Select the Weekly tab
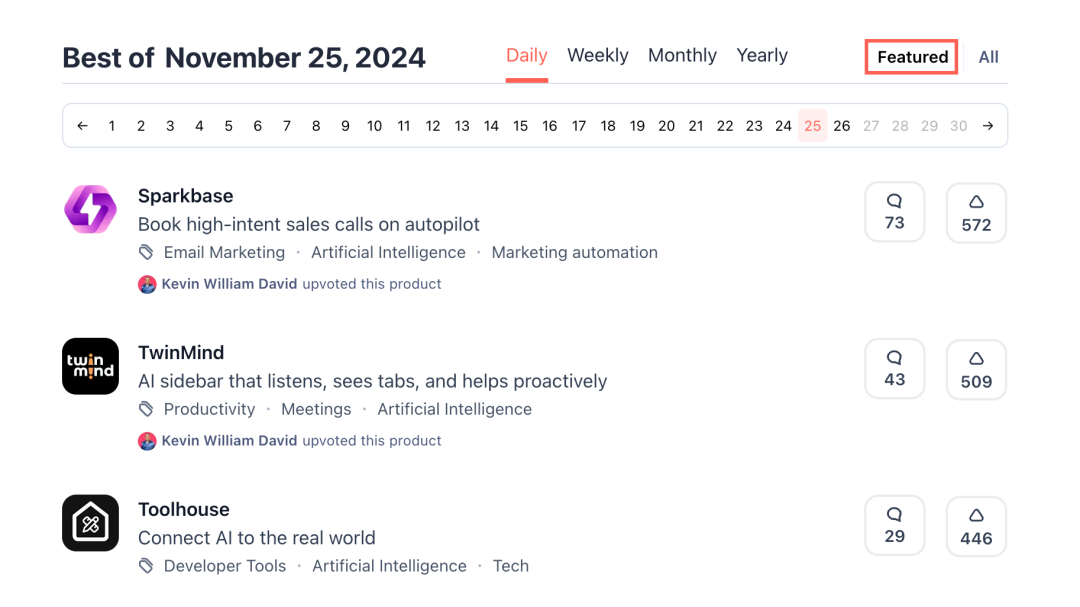Image resolution: width=1080 pixels, height=607 pixels. tap(597, 56)
